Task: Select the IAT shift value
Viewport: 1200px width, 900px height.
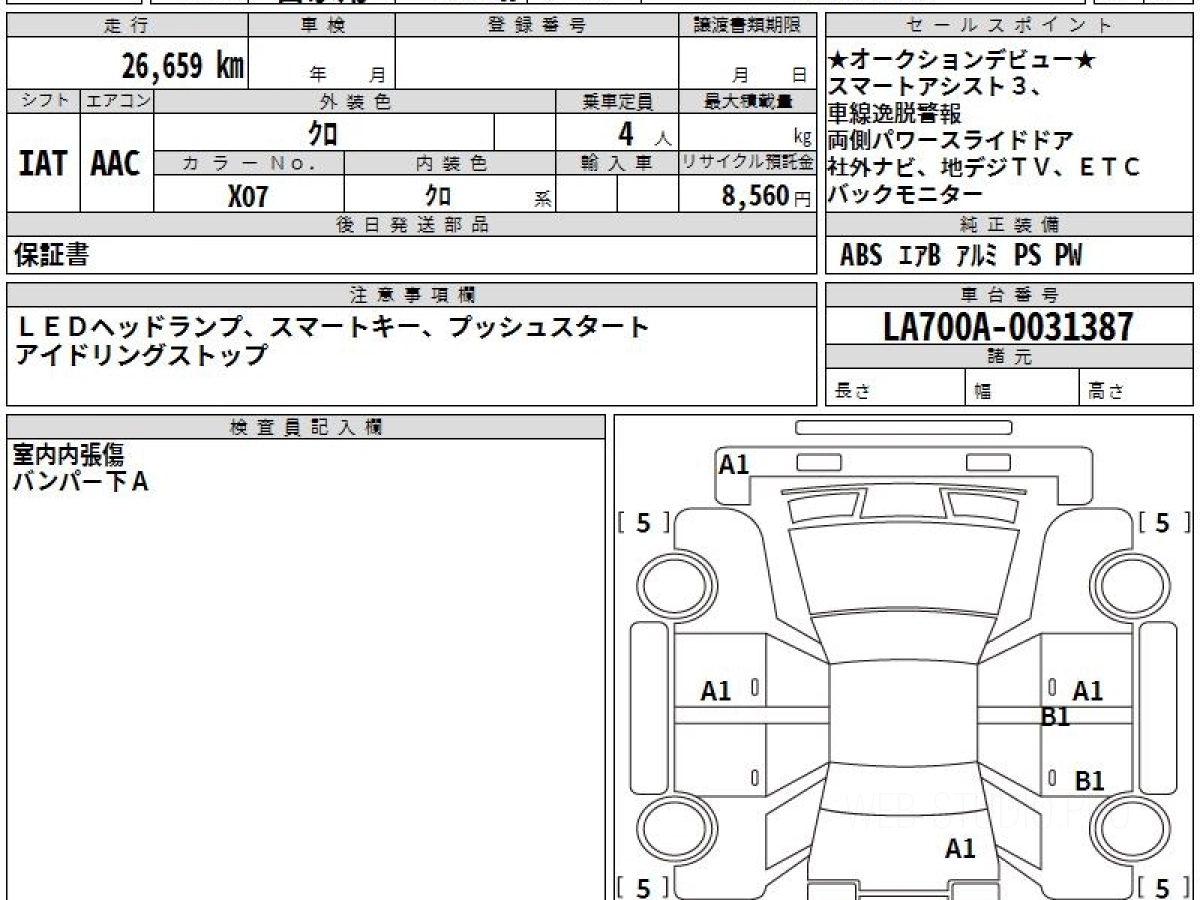Action: click(43, 163)
